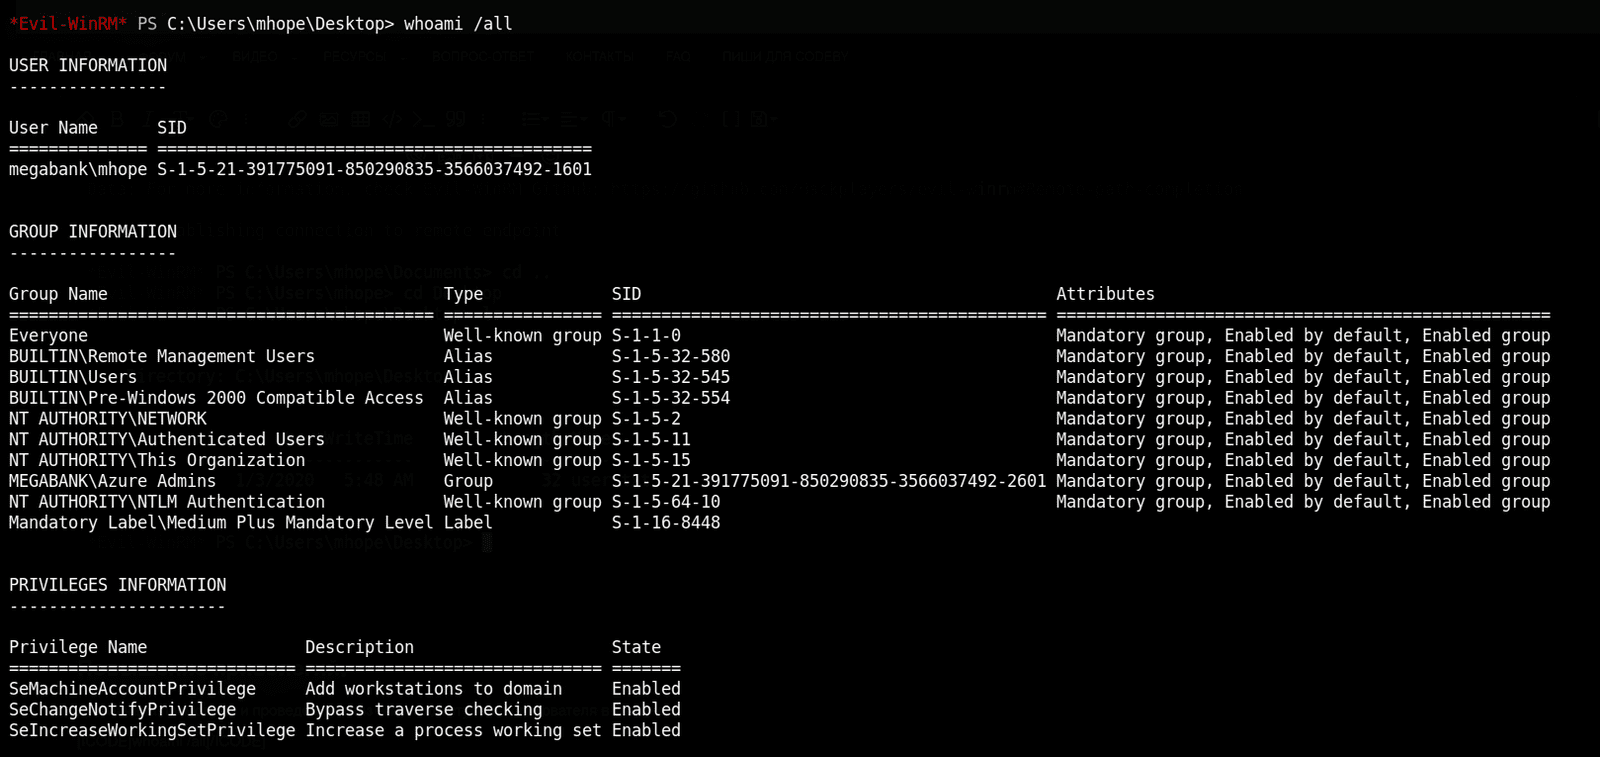This screenshot has height=757, width=1600.
Task: Select the SID 'S-1-5-11'
Action: tap(651, 439)
